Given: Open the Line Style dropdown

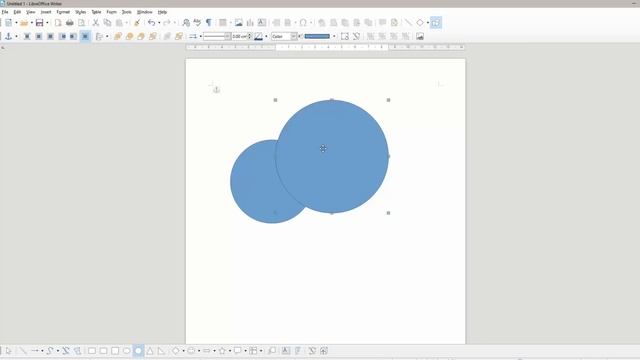Looking at the screenshot, I should tap(217, 37).
